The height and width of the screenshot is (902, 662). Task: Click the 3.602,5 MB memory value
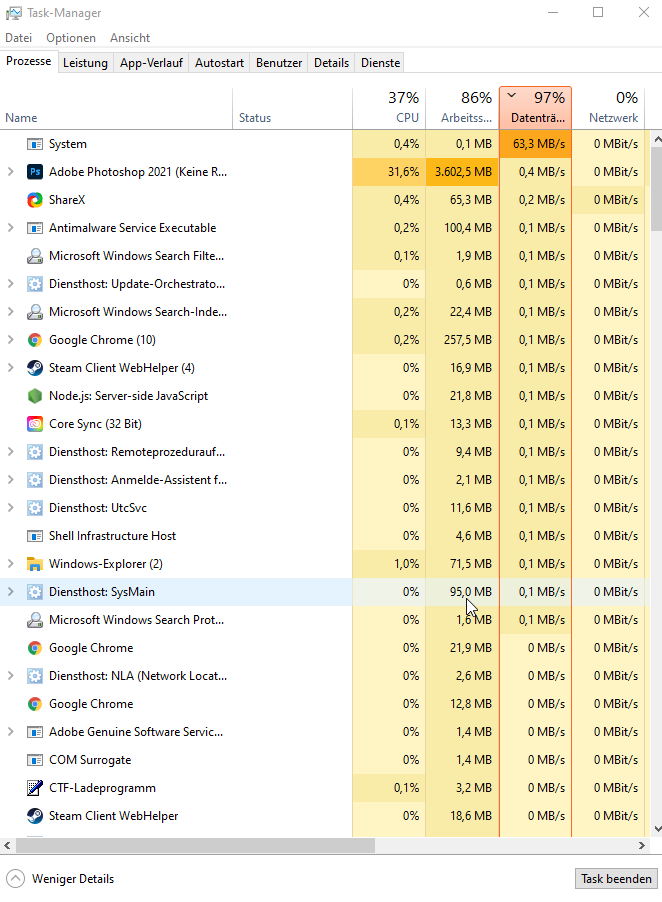(x=462, y=171)
